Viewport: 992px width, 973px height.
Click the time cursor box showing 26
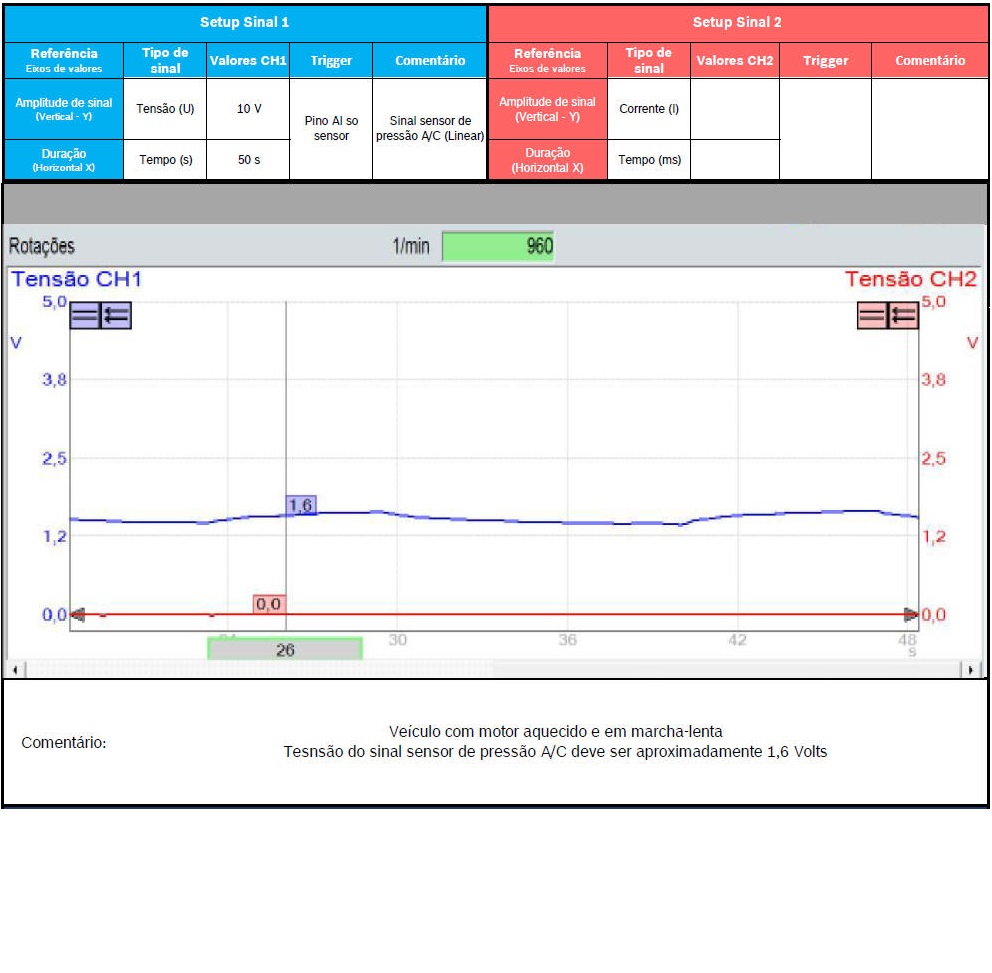coord(285,649)
